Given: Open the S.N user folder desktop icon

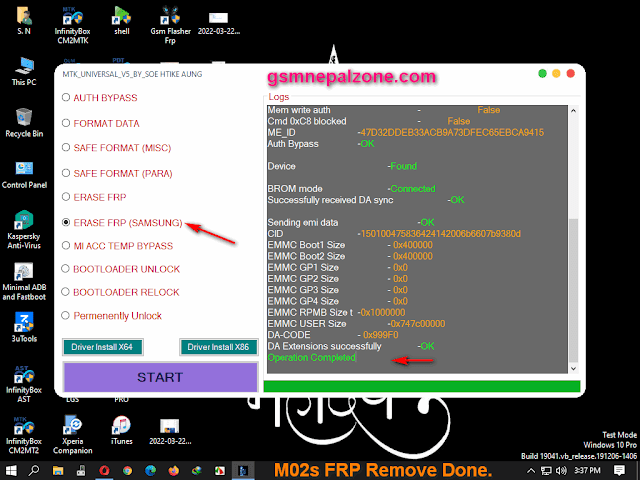Looking at the screenshot, I should point(24,20).
